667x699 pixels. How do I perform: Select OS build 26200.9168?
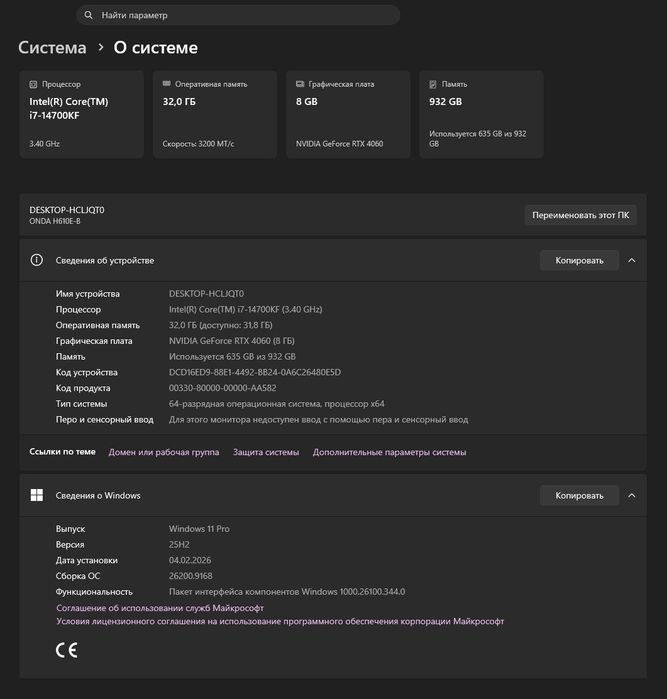tap(190, 576)
